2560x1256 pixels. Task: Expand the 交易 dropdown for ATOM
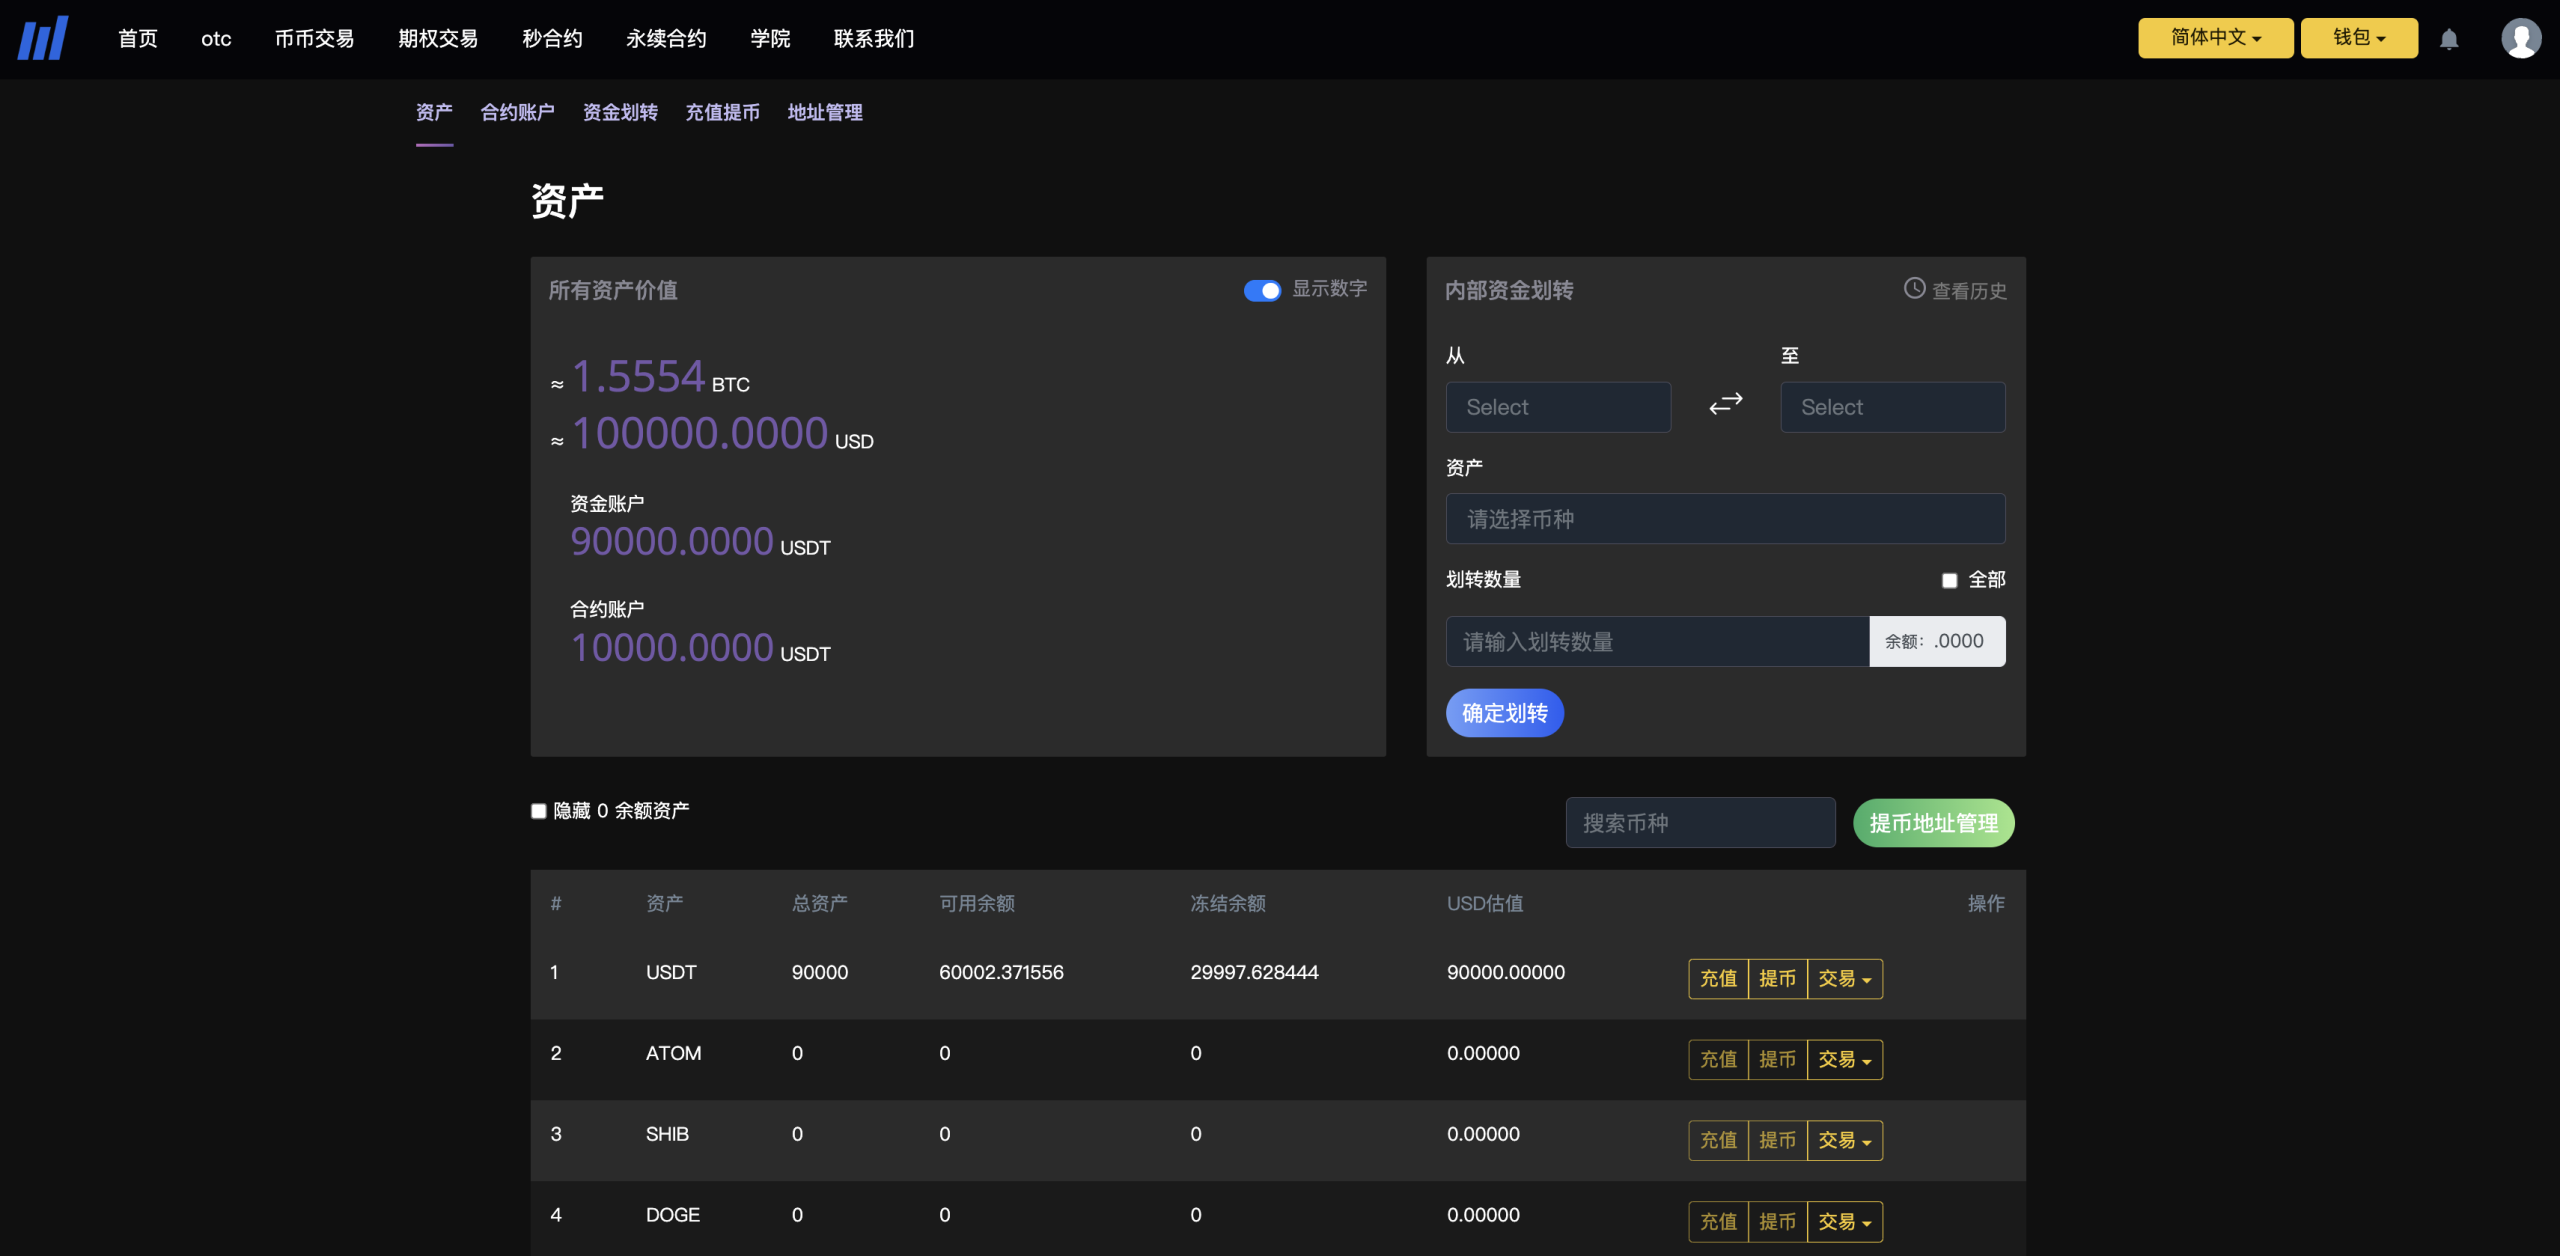[x=1845, y=1060]
